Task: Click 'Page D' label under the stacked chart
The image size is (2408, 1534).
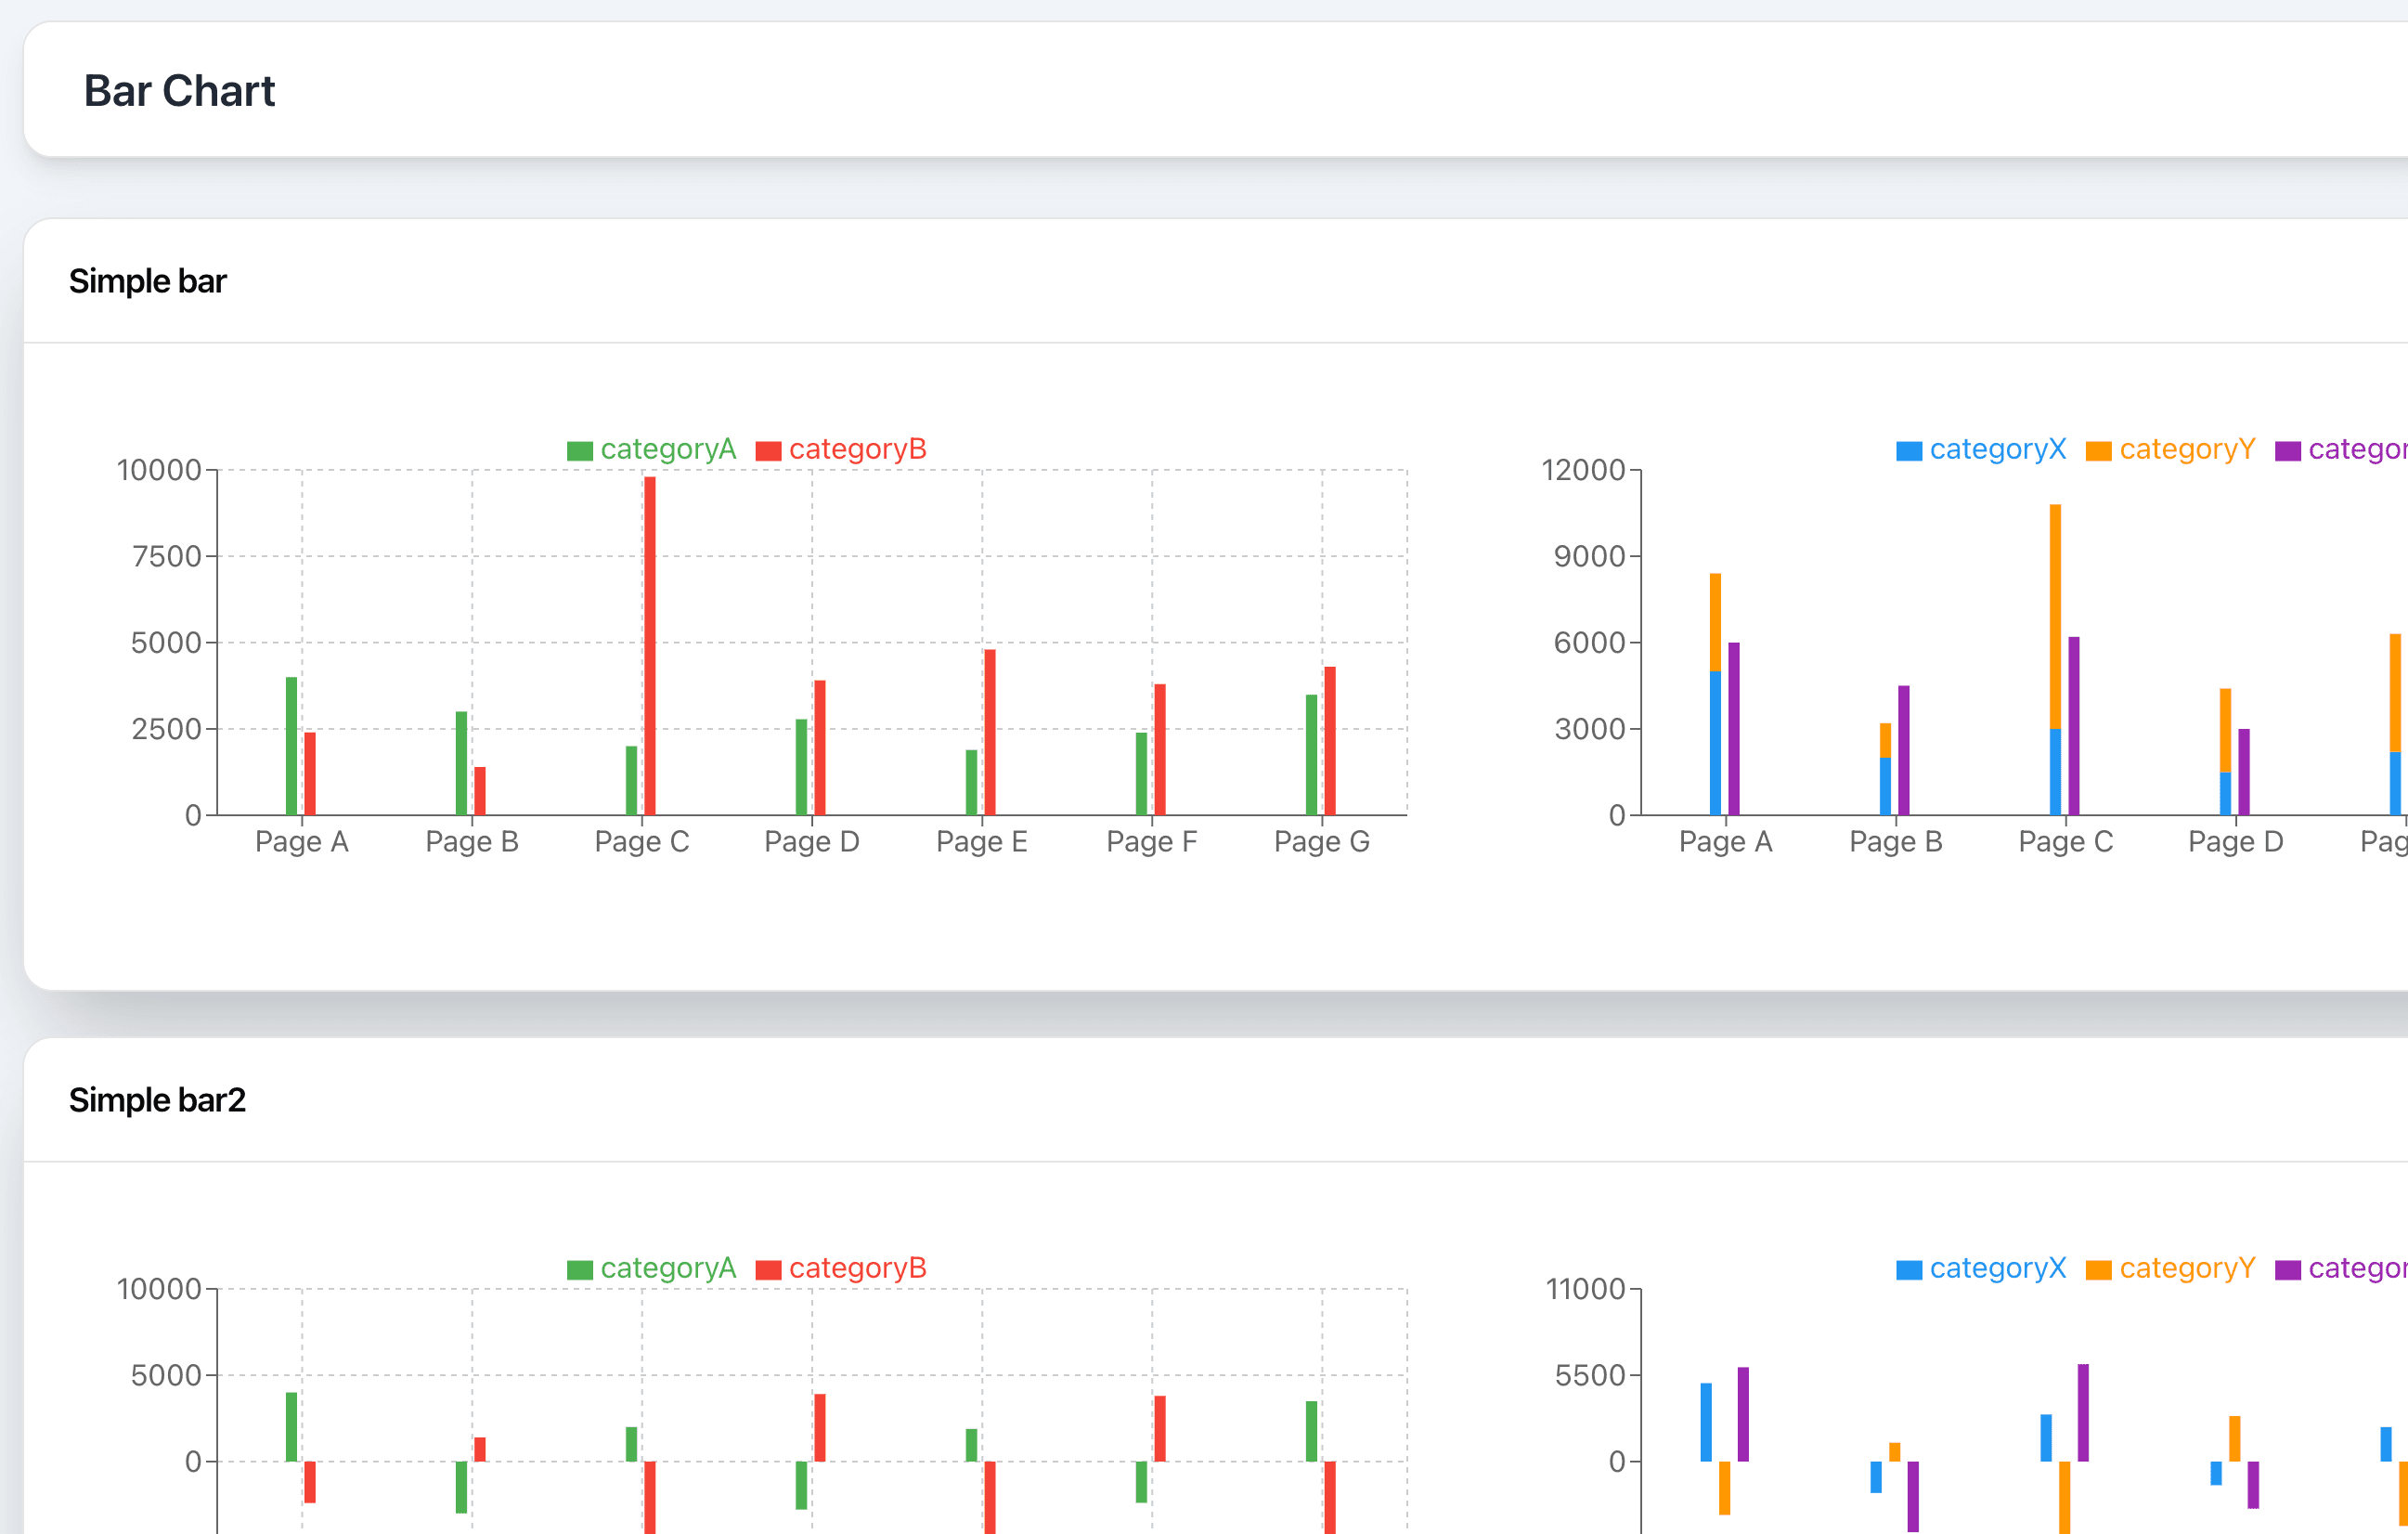Action: click(x=2236, y=842)
